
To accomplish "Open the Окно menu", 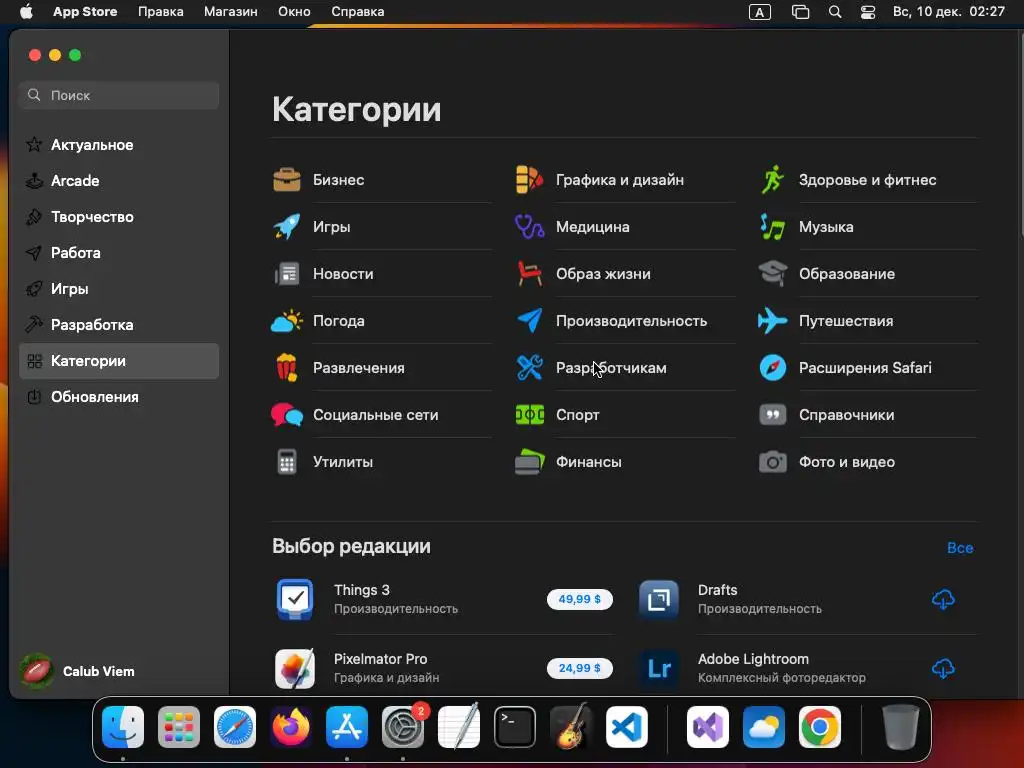I will pyautogui.click(x=294, y=12).
